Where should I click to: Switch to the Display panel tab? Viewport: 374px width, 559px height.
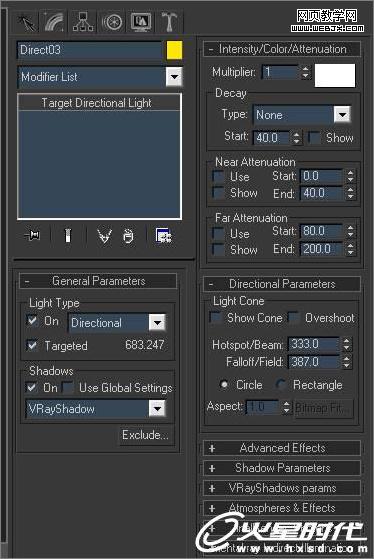(141, 22)
